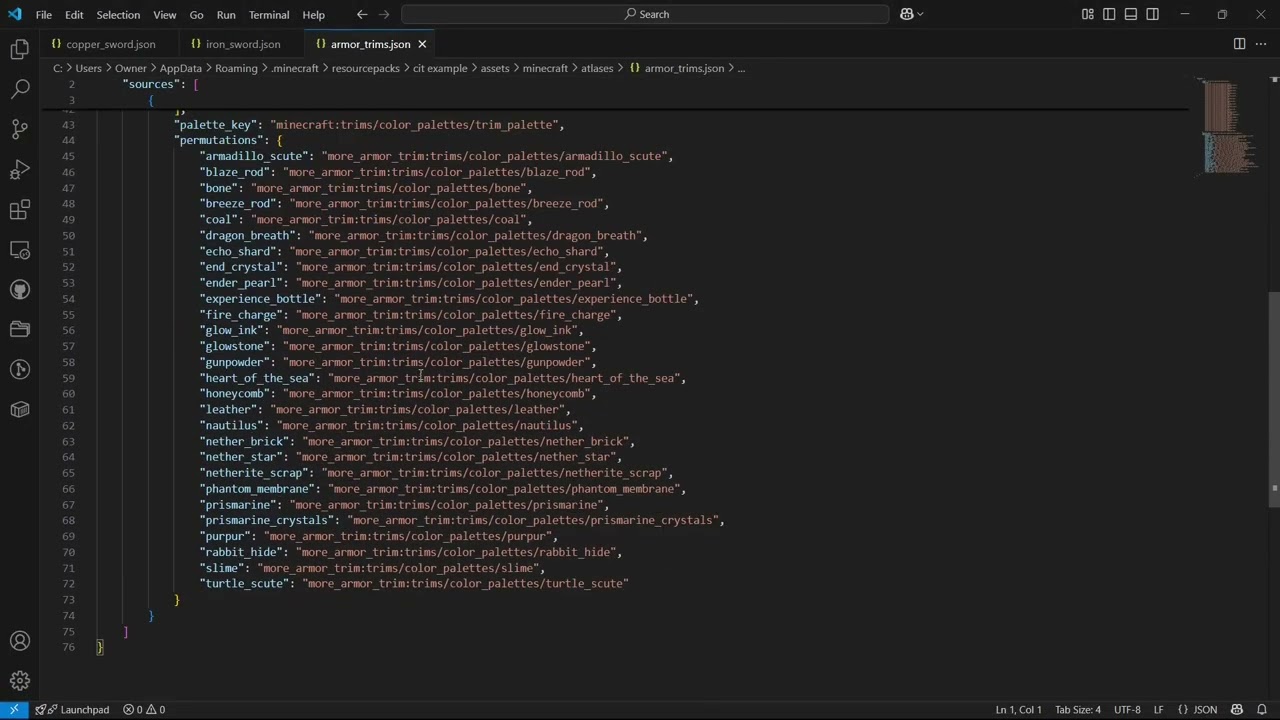Click the Search command center box
The image size is (1280, 720).
[645, 14]
